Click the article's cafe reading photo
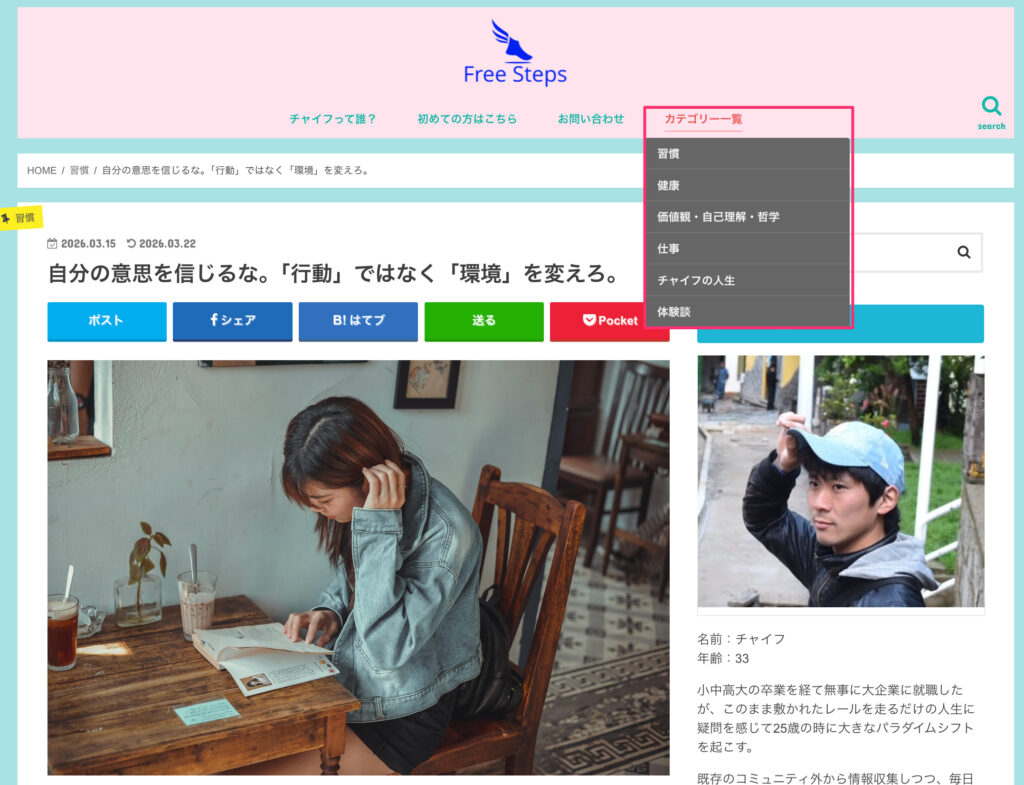 [358, 567]
